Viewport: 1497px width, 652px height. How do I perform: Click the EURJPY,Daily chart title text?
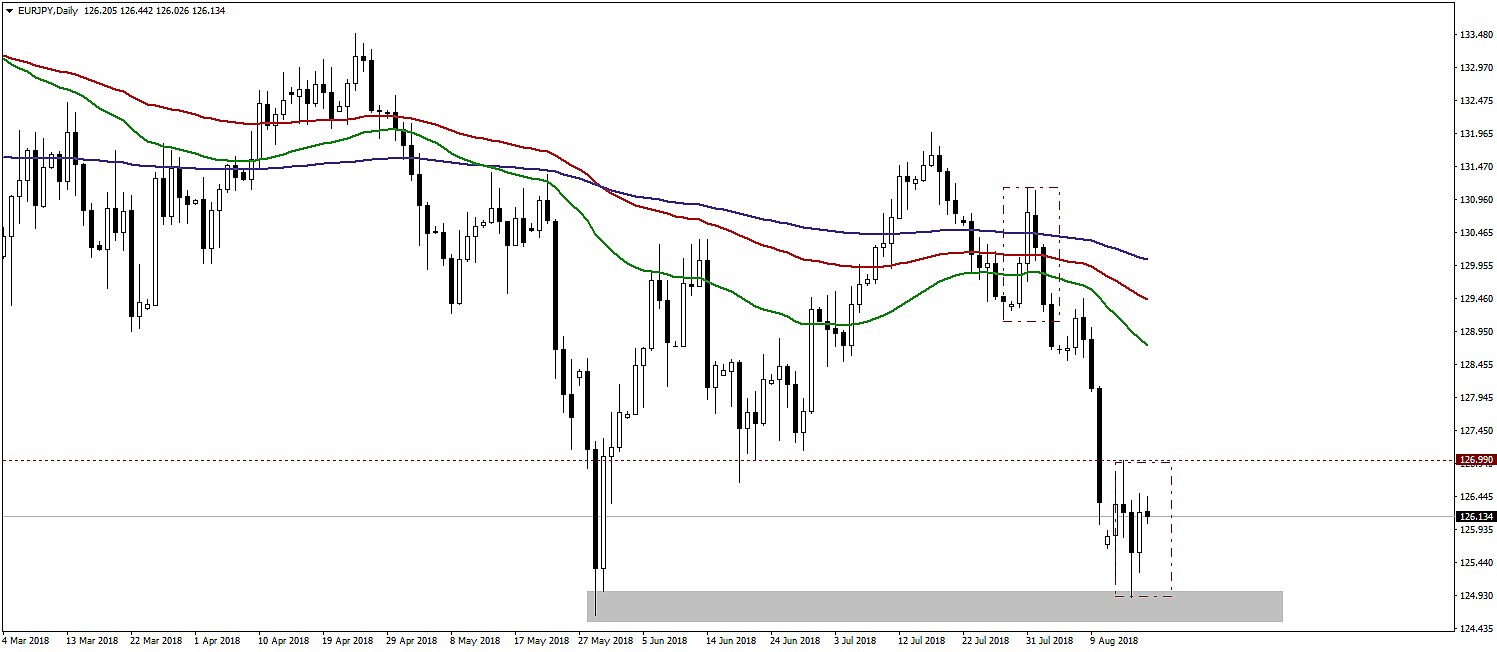pos(49,10)
